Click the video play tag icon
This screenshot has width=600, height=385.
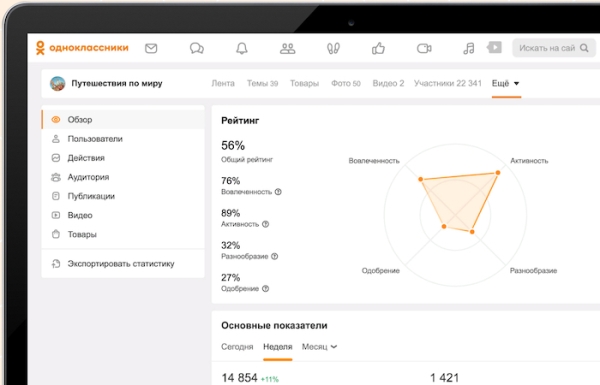[x=494, y=47]
